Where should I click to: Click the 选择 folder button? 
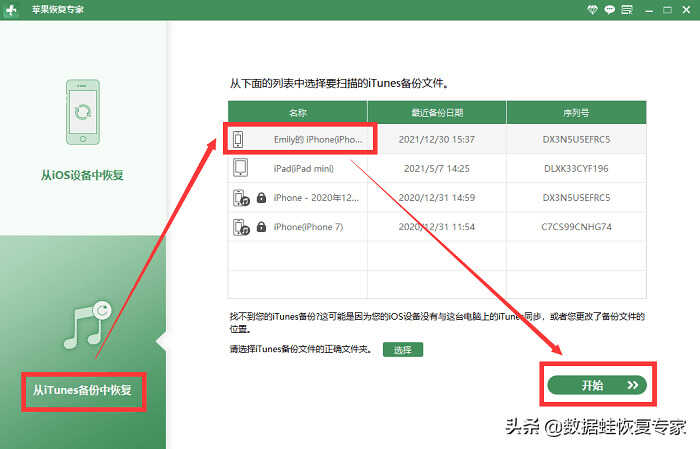coord(403,349)
